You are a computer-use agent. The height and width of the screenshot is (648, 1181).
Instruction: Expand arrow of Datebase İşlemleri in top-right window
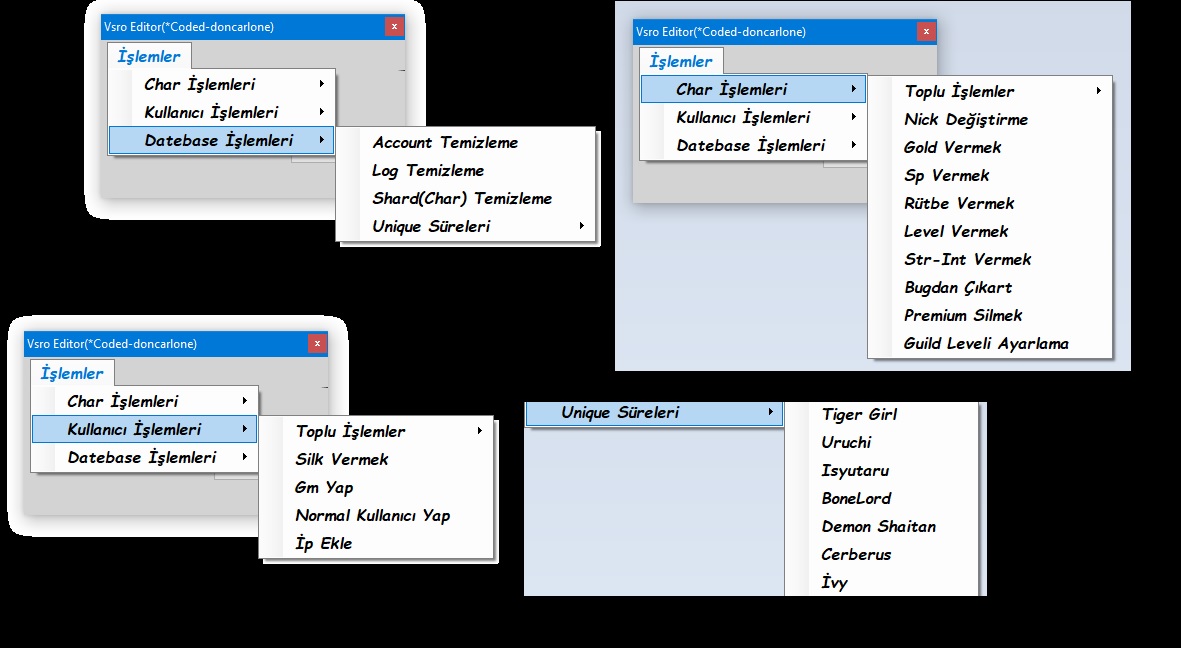point(853,145)
